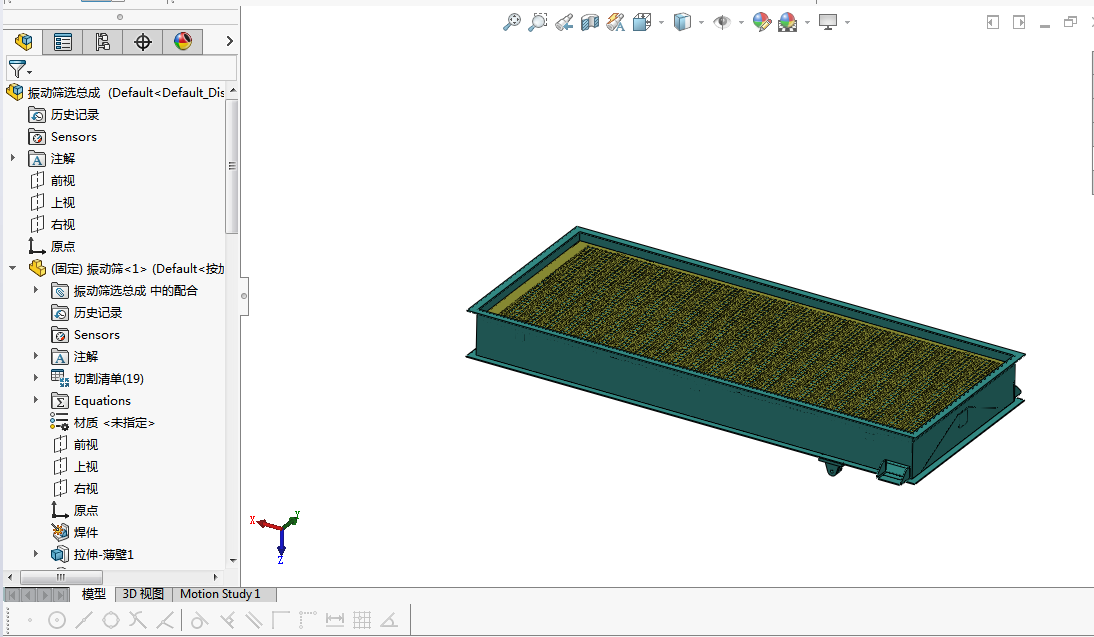
Task: Click the Apply Scene icon
Action: 787,22
